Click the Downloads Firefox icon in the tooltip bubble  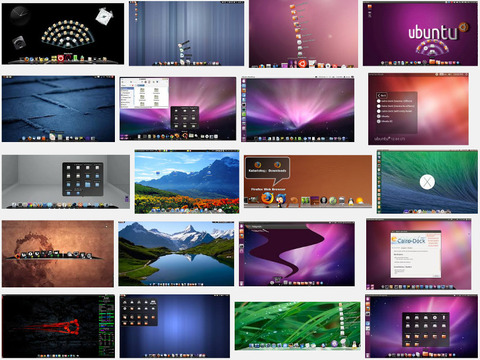coord(277,165)
